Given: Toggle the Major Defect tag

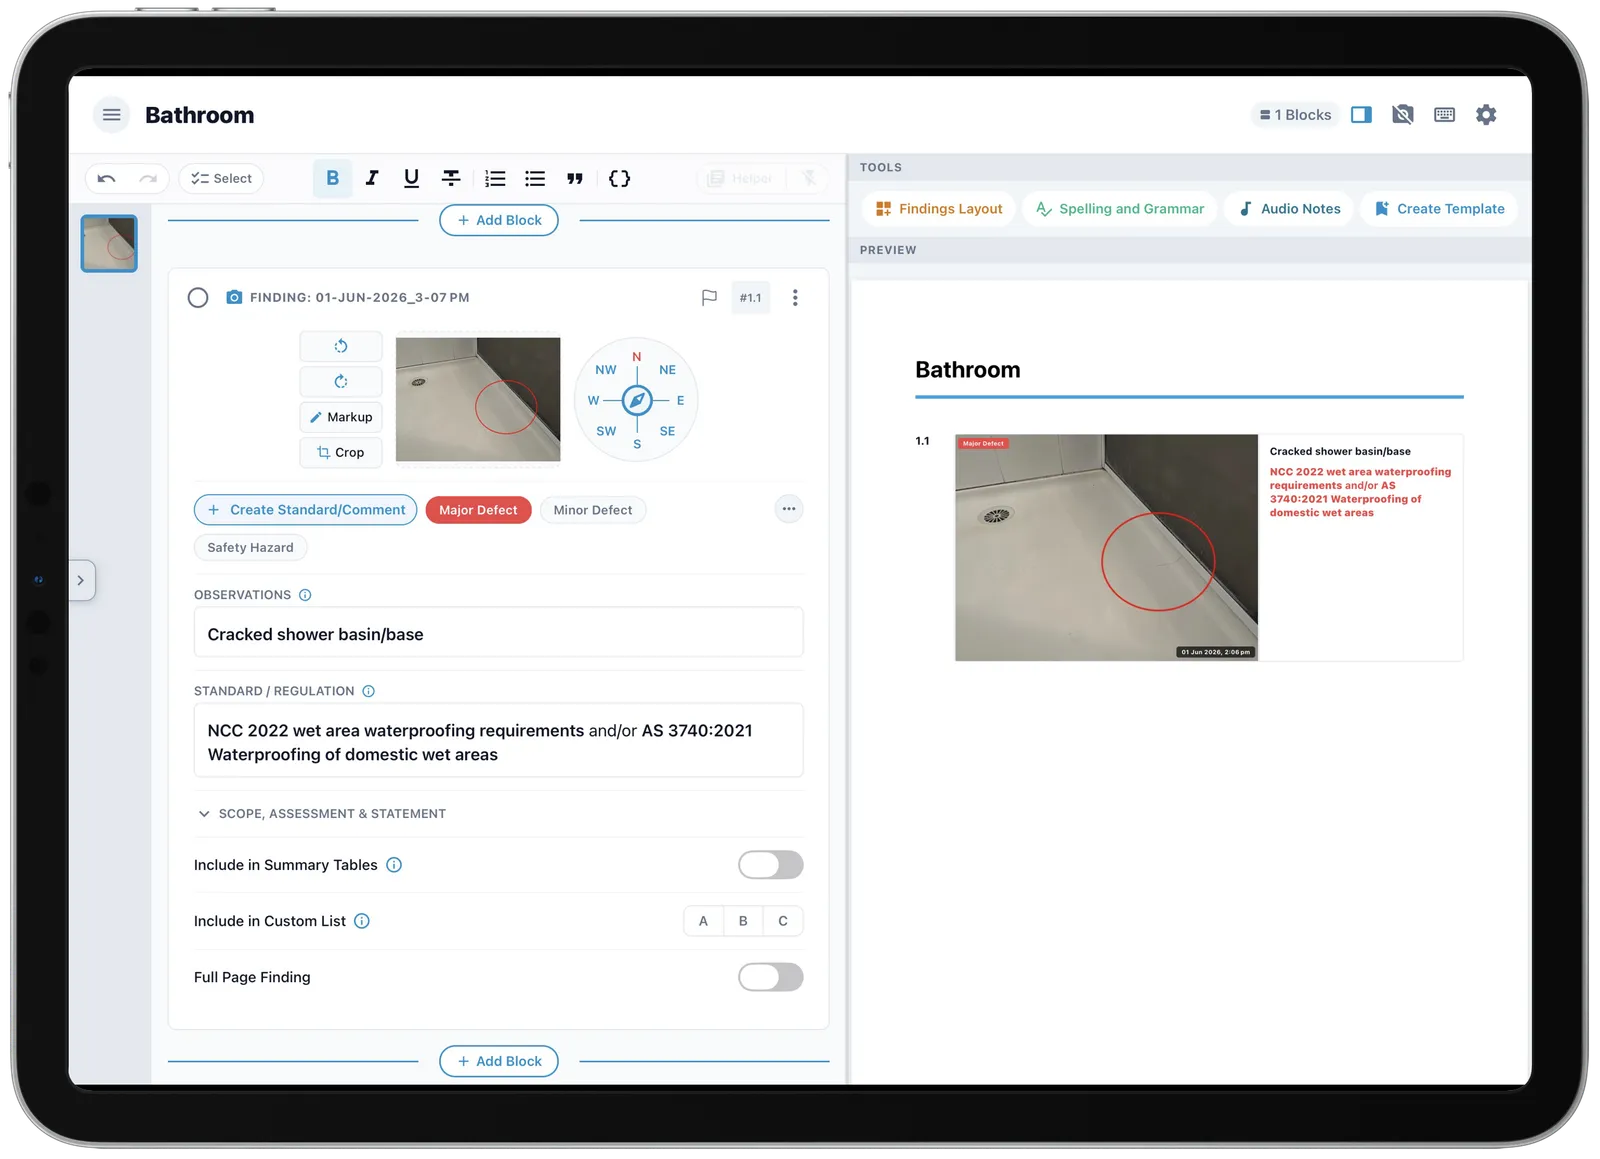Looking at the screenshot, I should click(x=478, y=510).
